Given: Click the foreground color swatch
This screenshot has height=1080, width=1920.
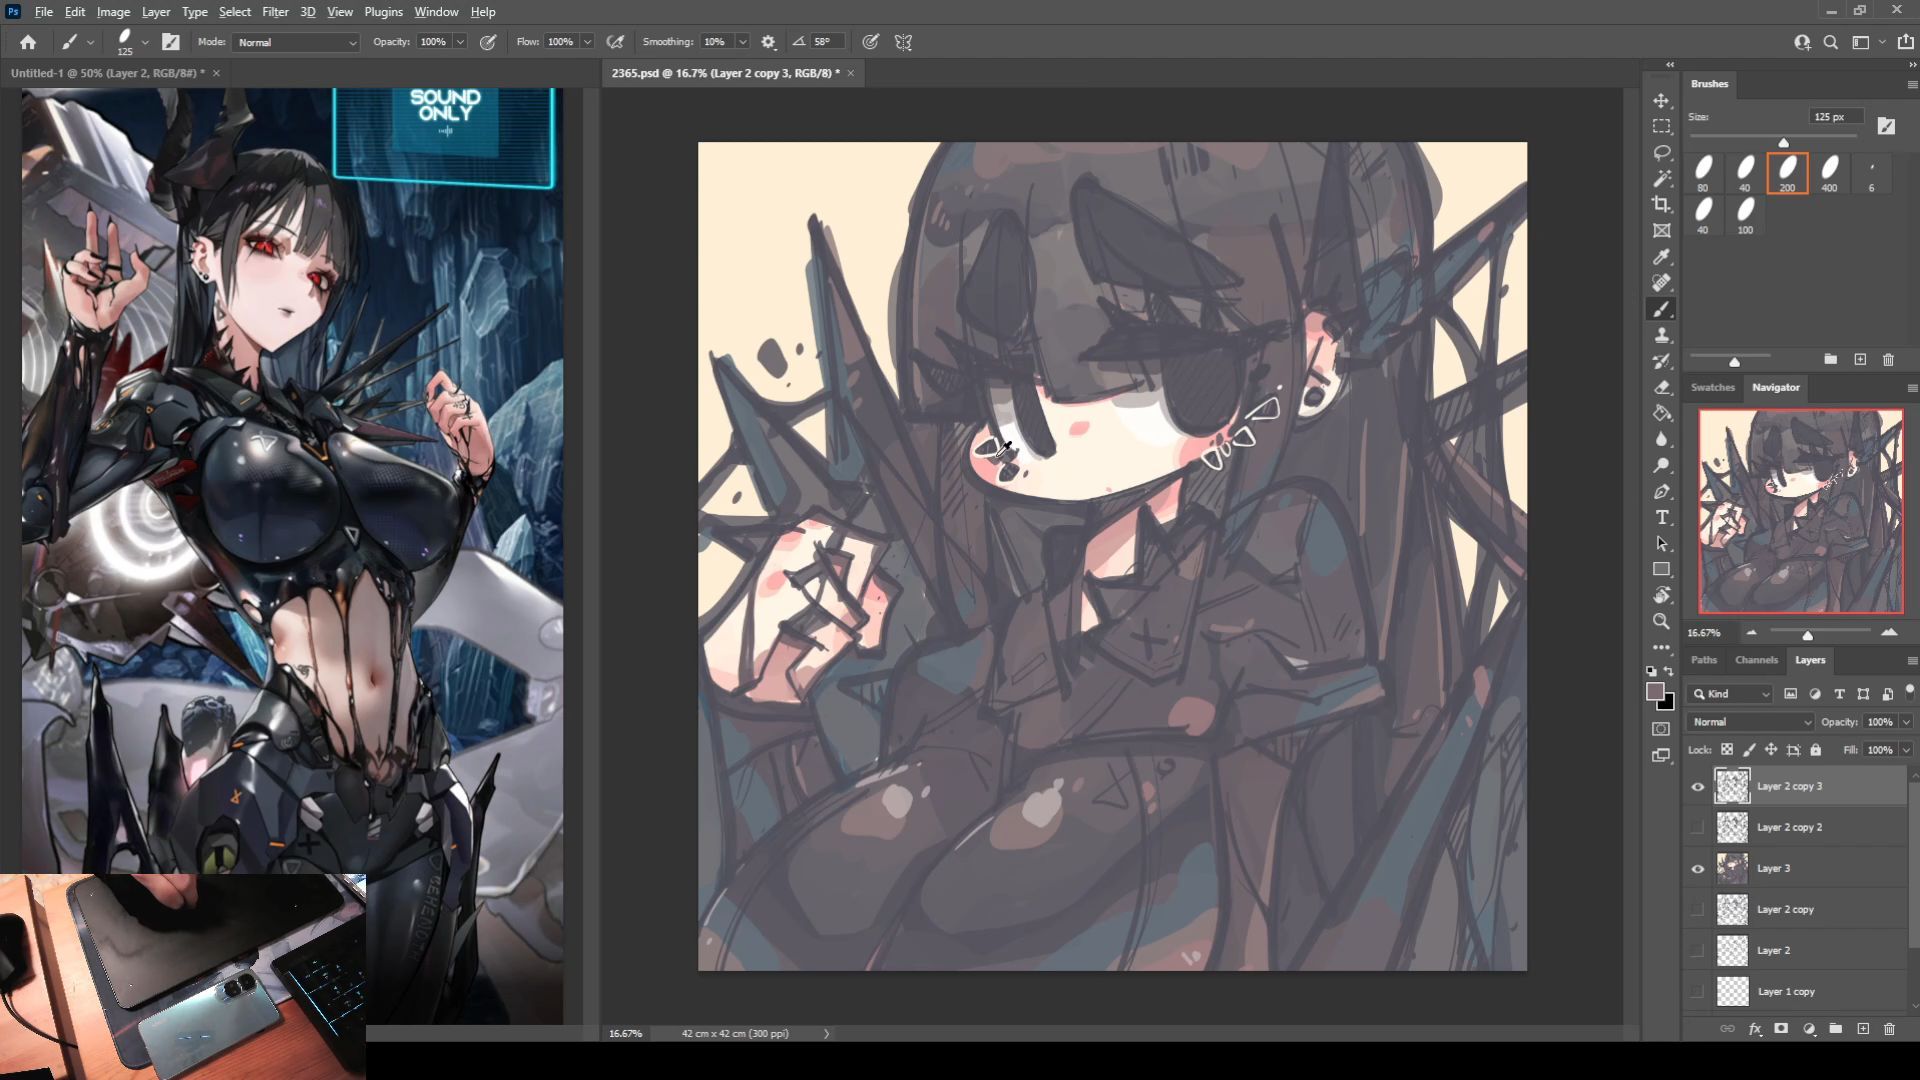Looking at the screenshot, I should [x=1655, y=692].
